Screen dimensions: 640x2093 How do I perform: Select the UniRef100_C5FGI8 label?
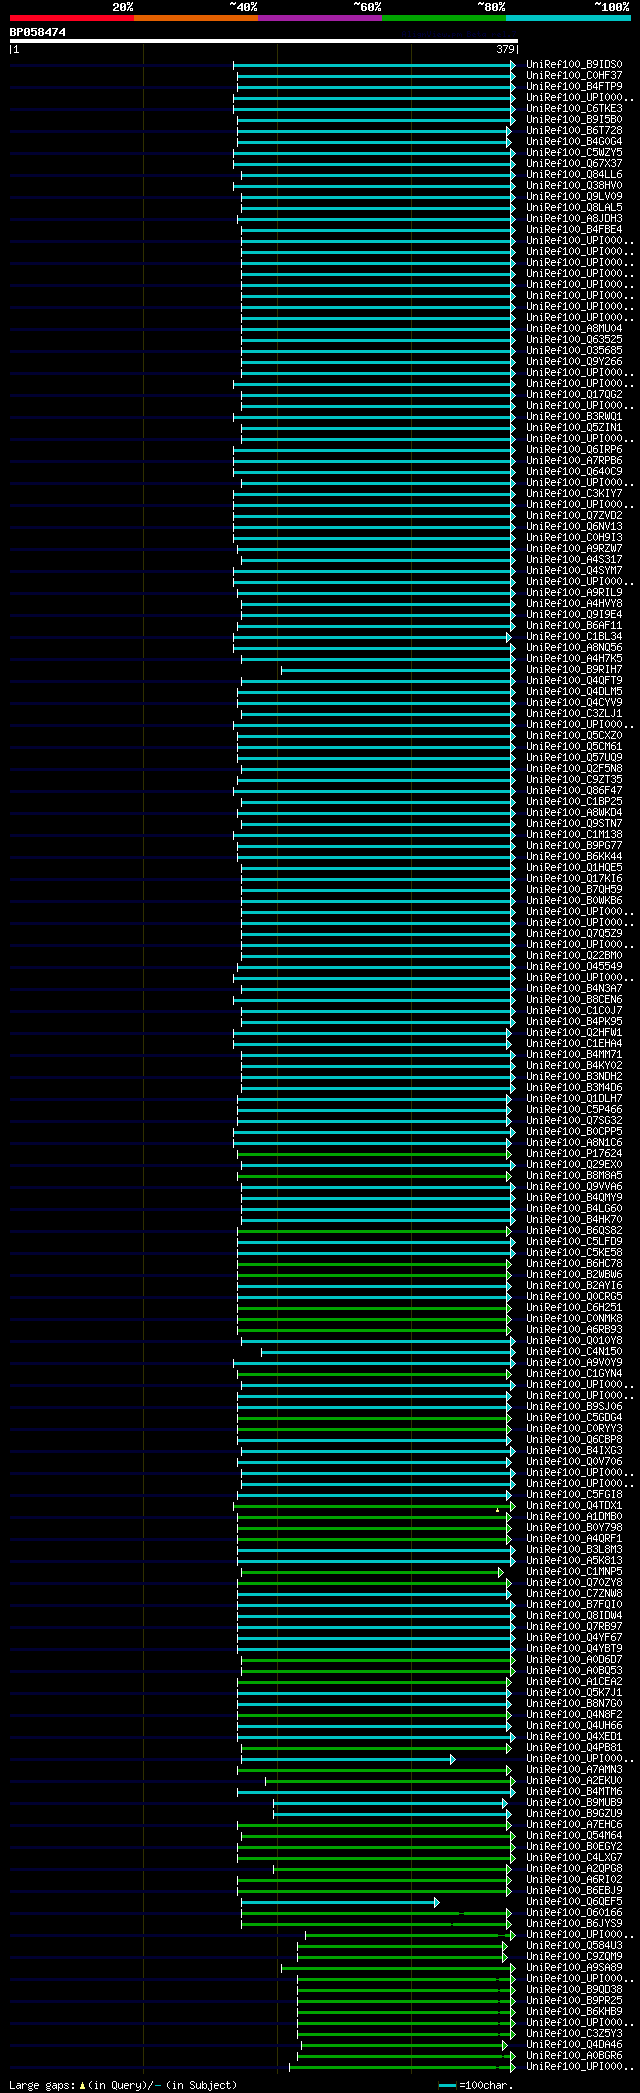click(x=574, y=1494)
